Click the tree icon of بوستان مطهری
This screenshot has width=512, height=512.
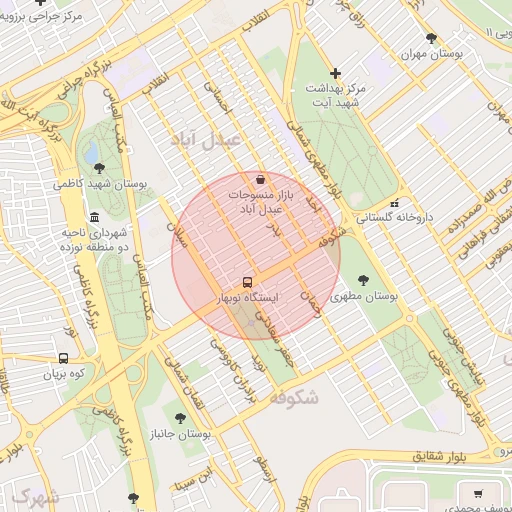363,280
